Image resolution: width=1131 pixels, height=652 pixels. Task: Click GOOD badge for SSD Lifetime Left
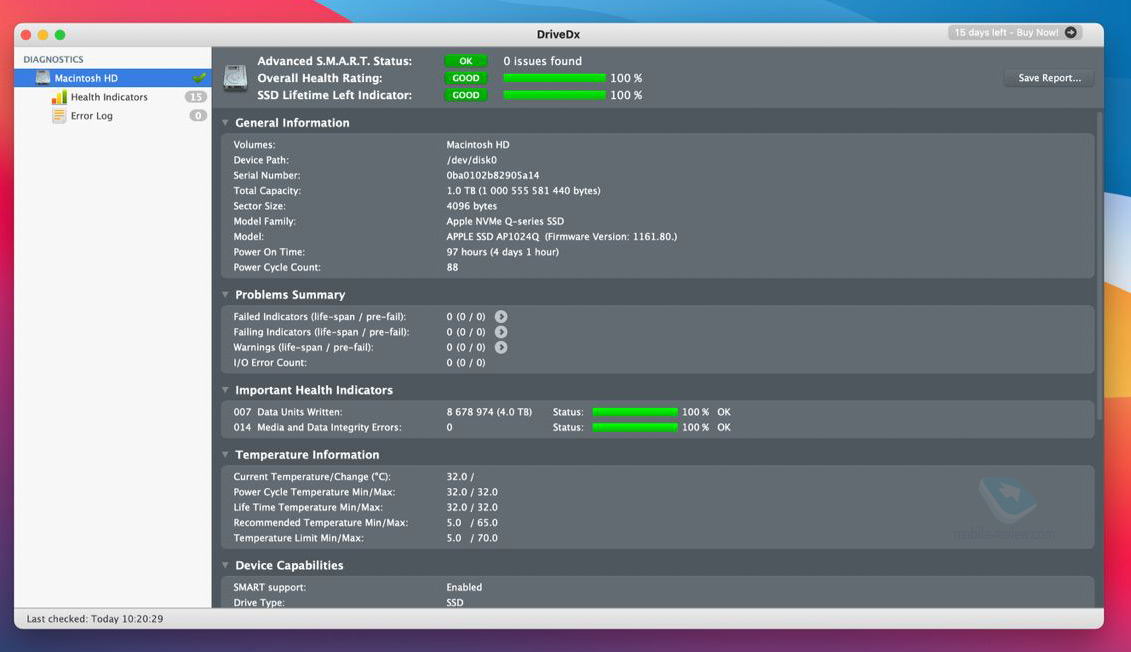pyautogui.click(x=466, y=95)
